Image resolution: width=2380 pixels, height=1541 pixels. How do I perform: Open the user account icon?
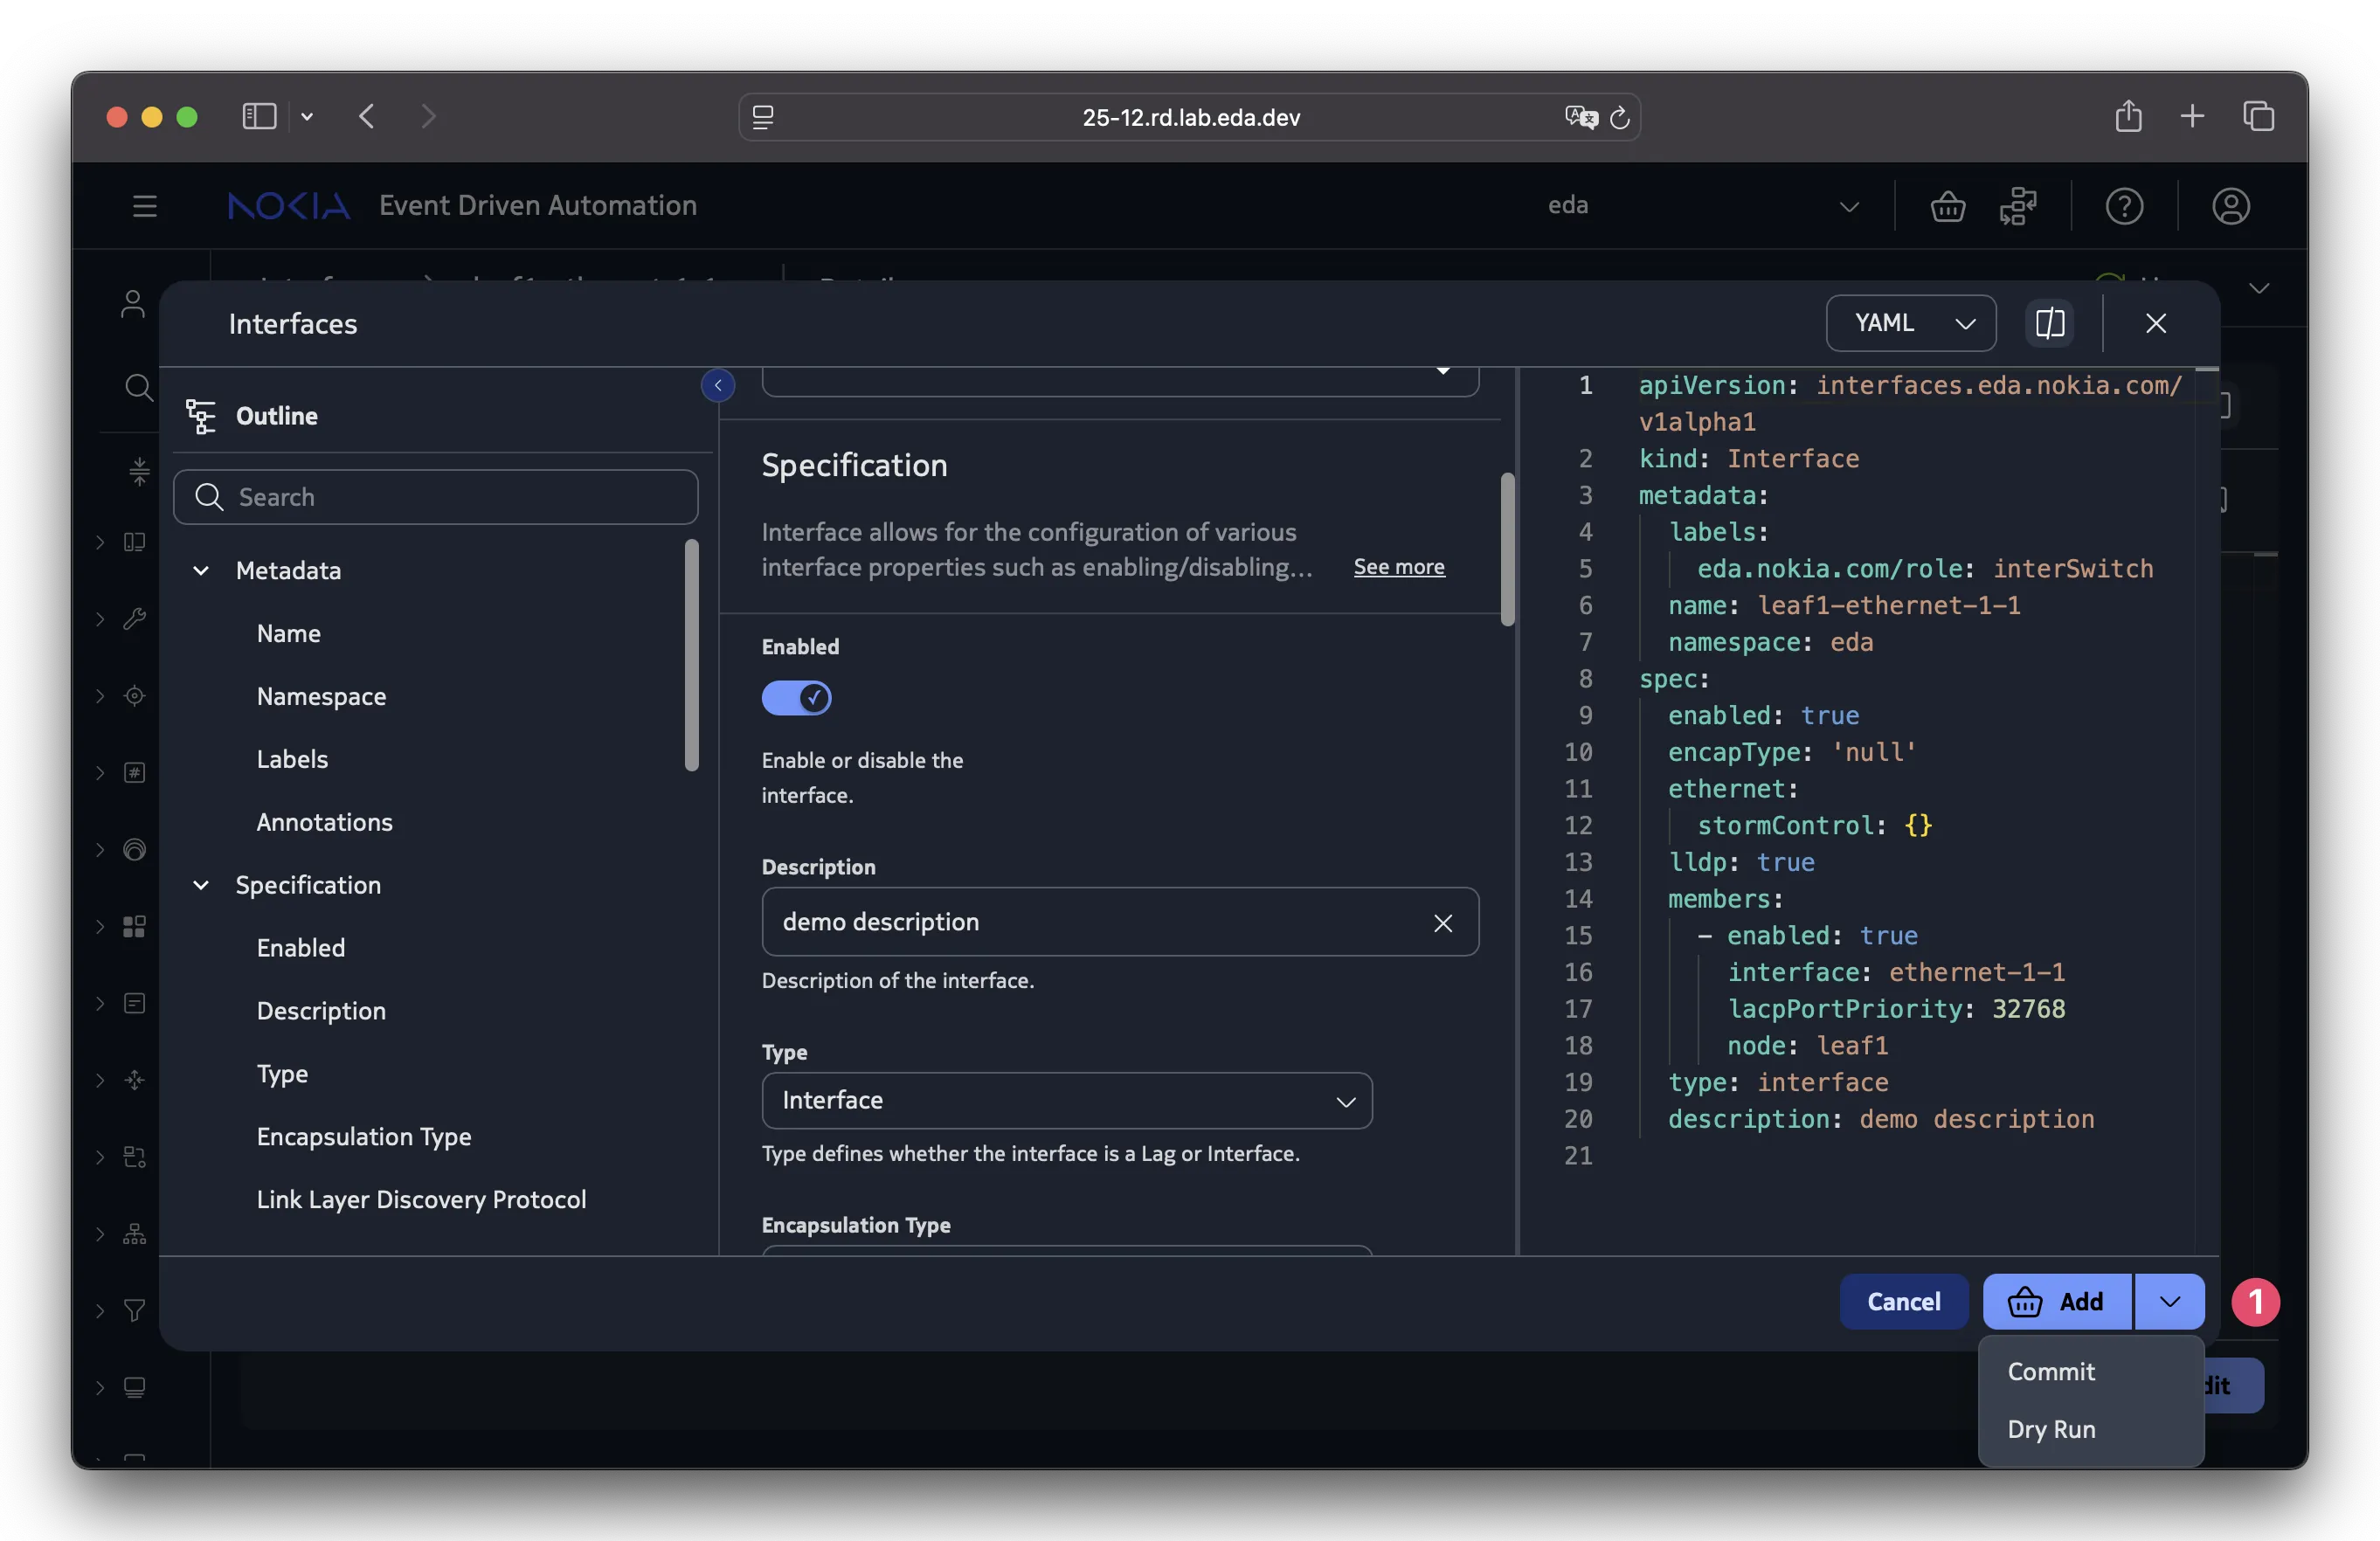point(2230,206)
